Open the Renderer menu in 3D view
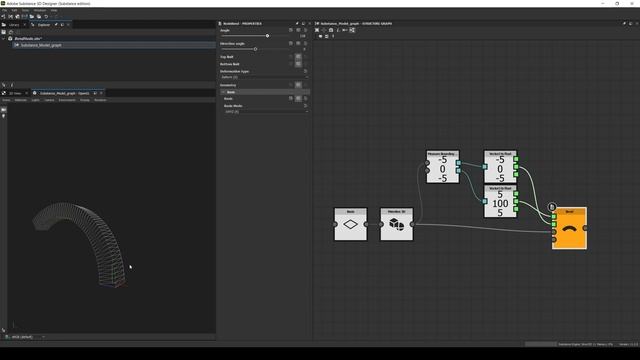Screen dimensions: 640x360 coord(100,100)
